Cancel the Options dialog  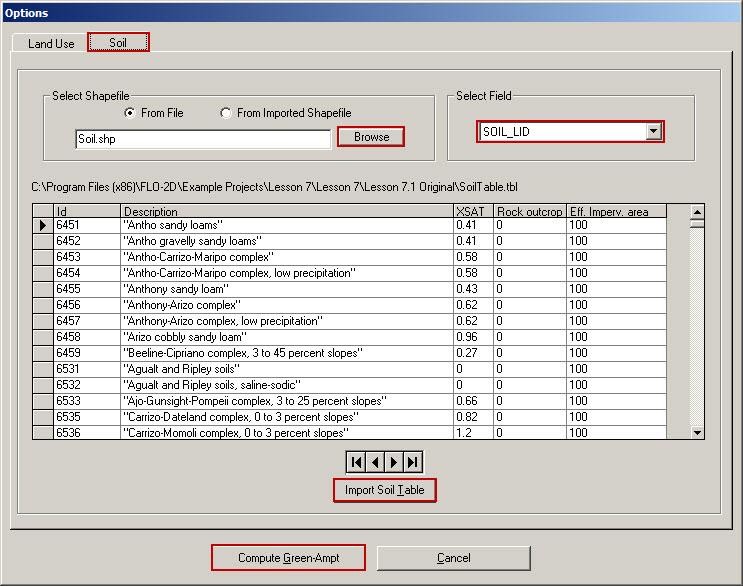point(453,558)
